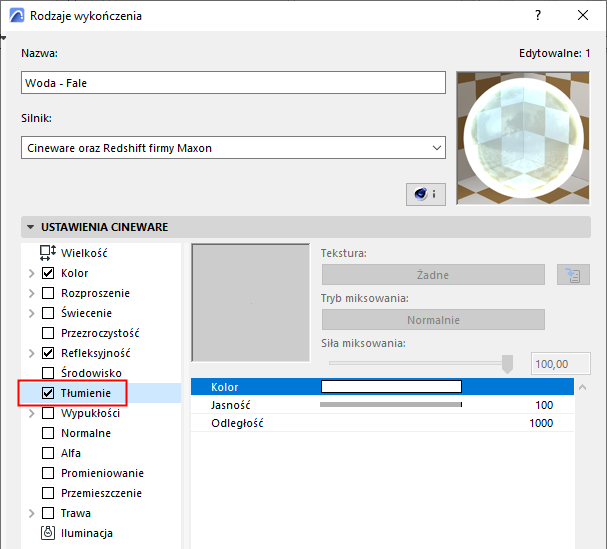Image resolution: width=607 pixels, height=549 pixels.
Task: Click the gray texture preview box
Action: coord(250,302)
